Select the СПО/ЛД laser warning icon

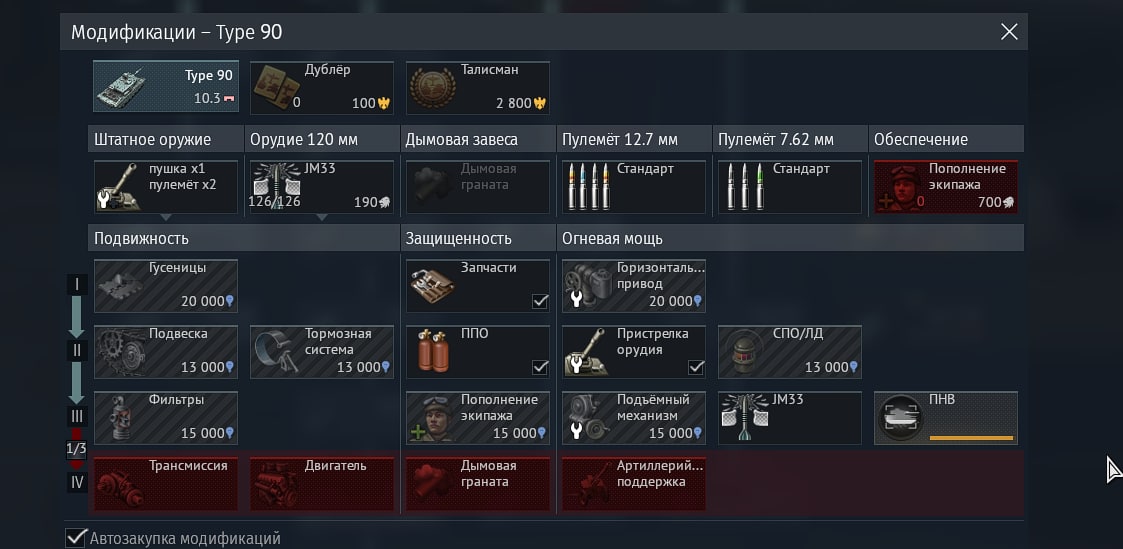(x=743, y=352)
